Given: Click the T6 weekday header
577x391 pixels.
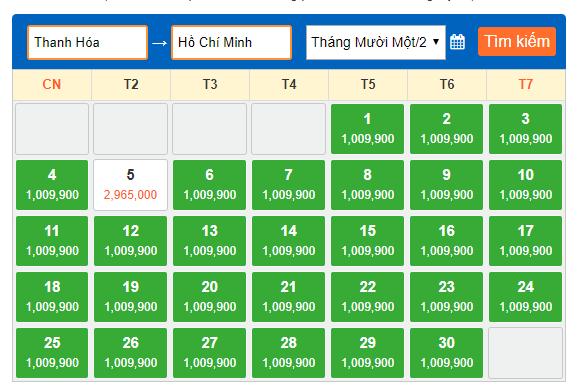Looking at the screenshot, I should 447,85.
